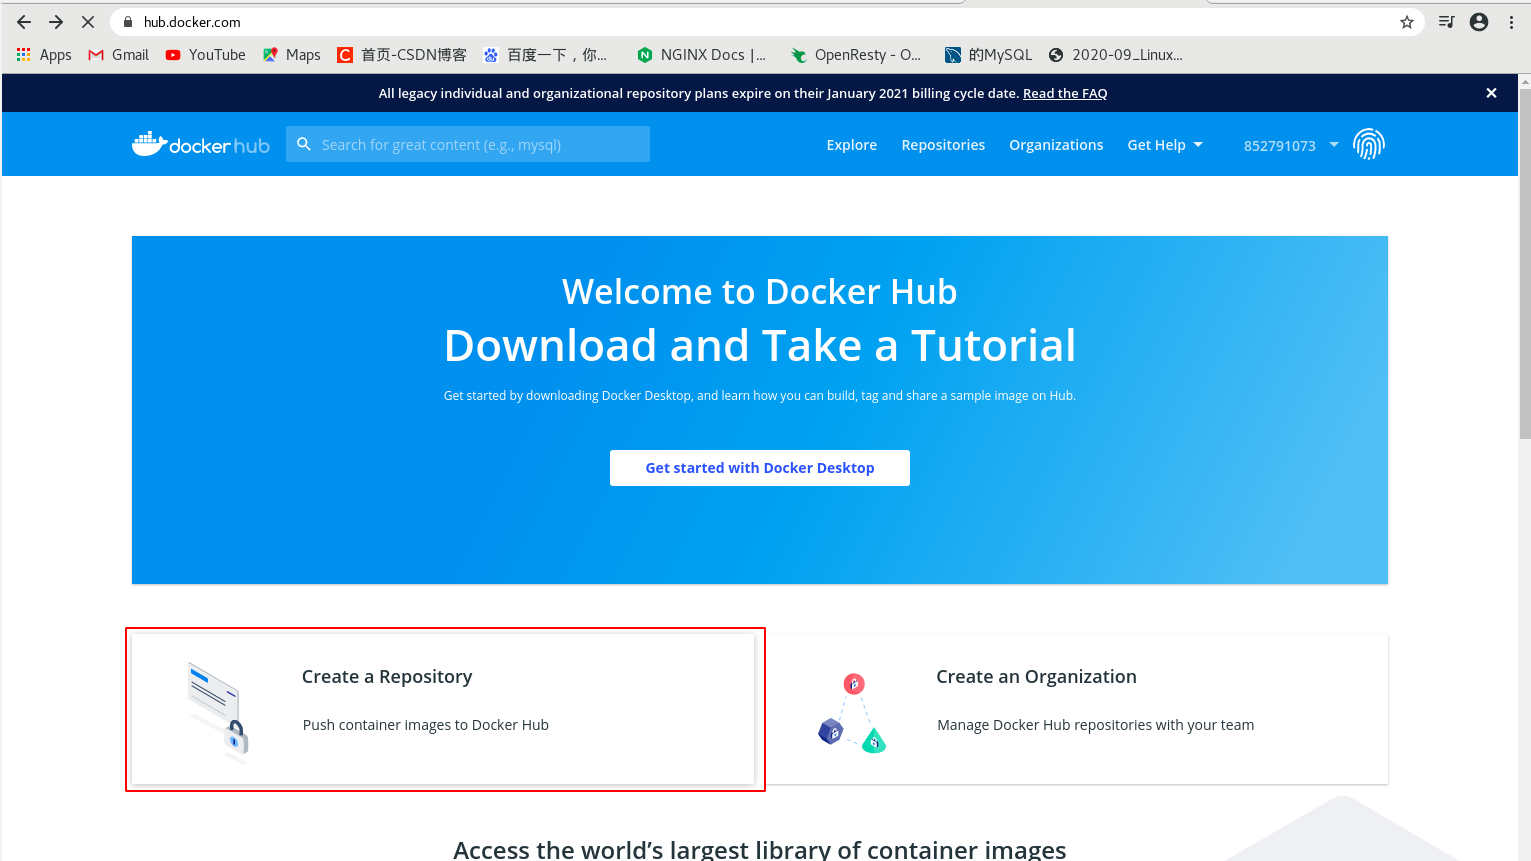Open Chrome profile avatar menu

(x=1479, y=22)
